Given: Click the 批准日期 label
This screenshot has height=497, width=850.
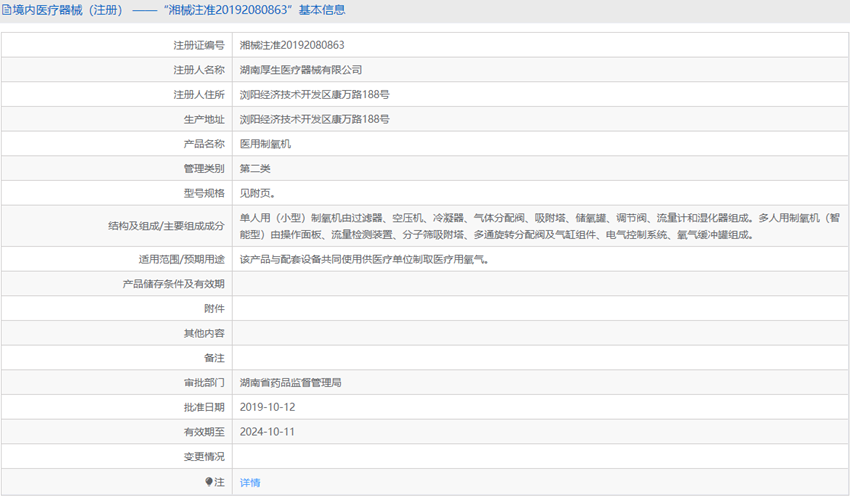Looking at the screenshot, I should pos(204,407).
